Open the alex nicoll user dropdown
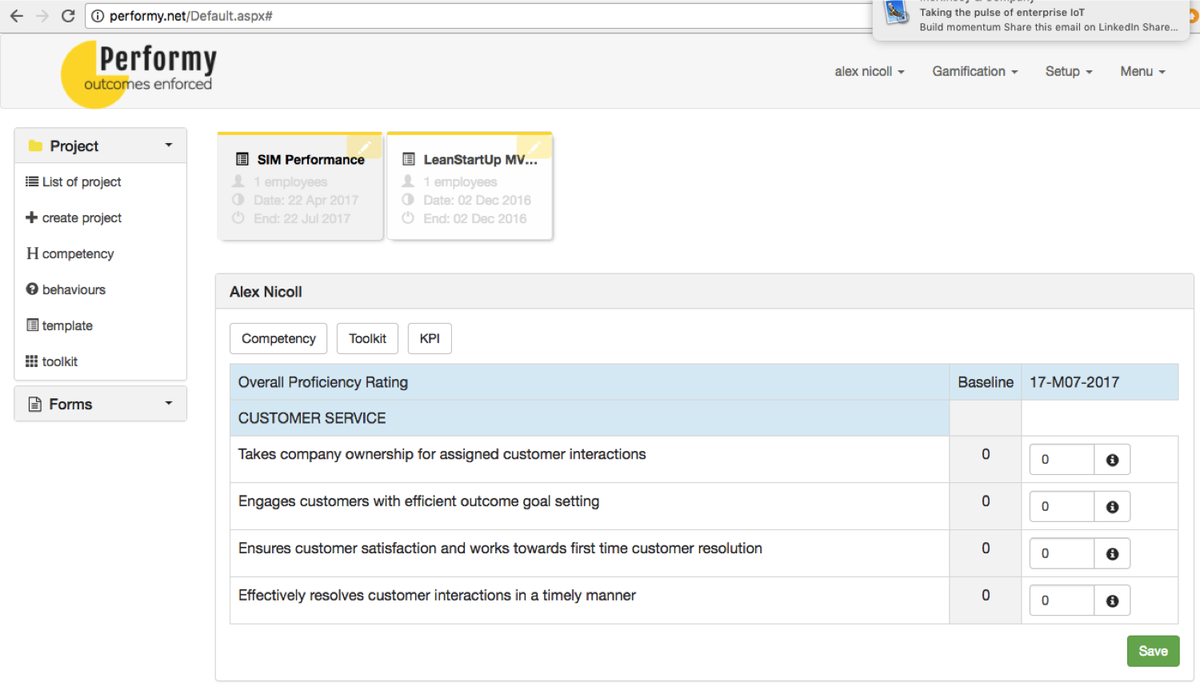This screenshot has width=1200, height=690. (x=869, y=72)
